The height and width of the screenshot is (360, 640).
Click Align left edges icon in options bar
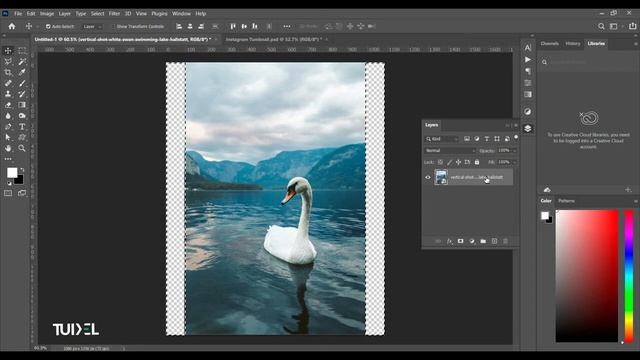179,27
